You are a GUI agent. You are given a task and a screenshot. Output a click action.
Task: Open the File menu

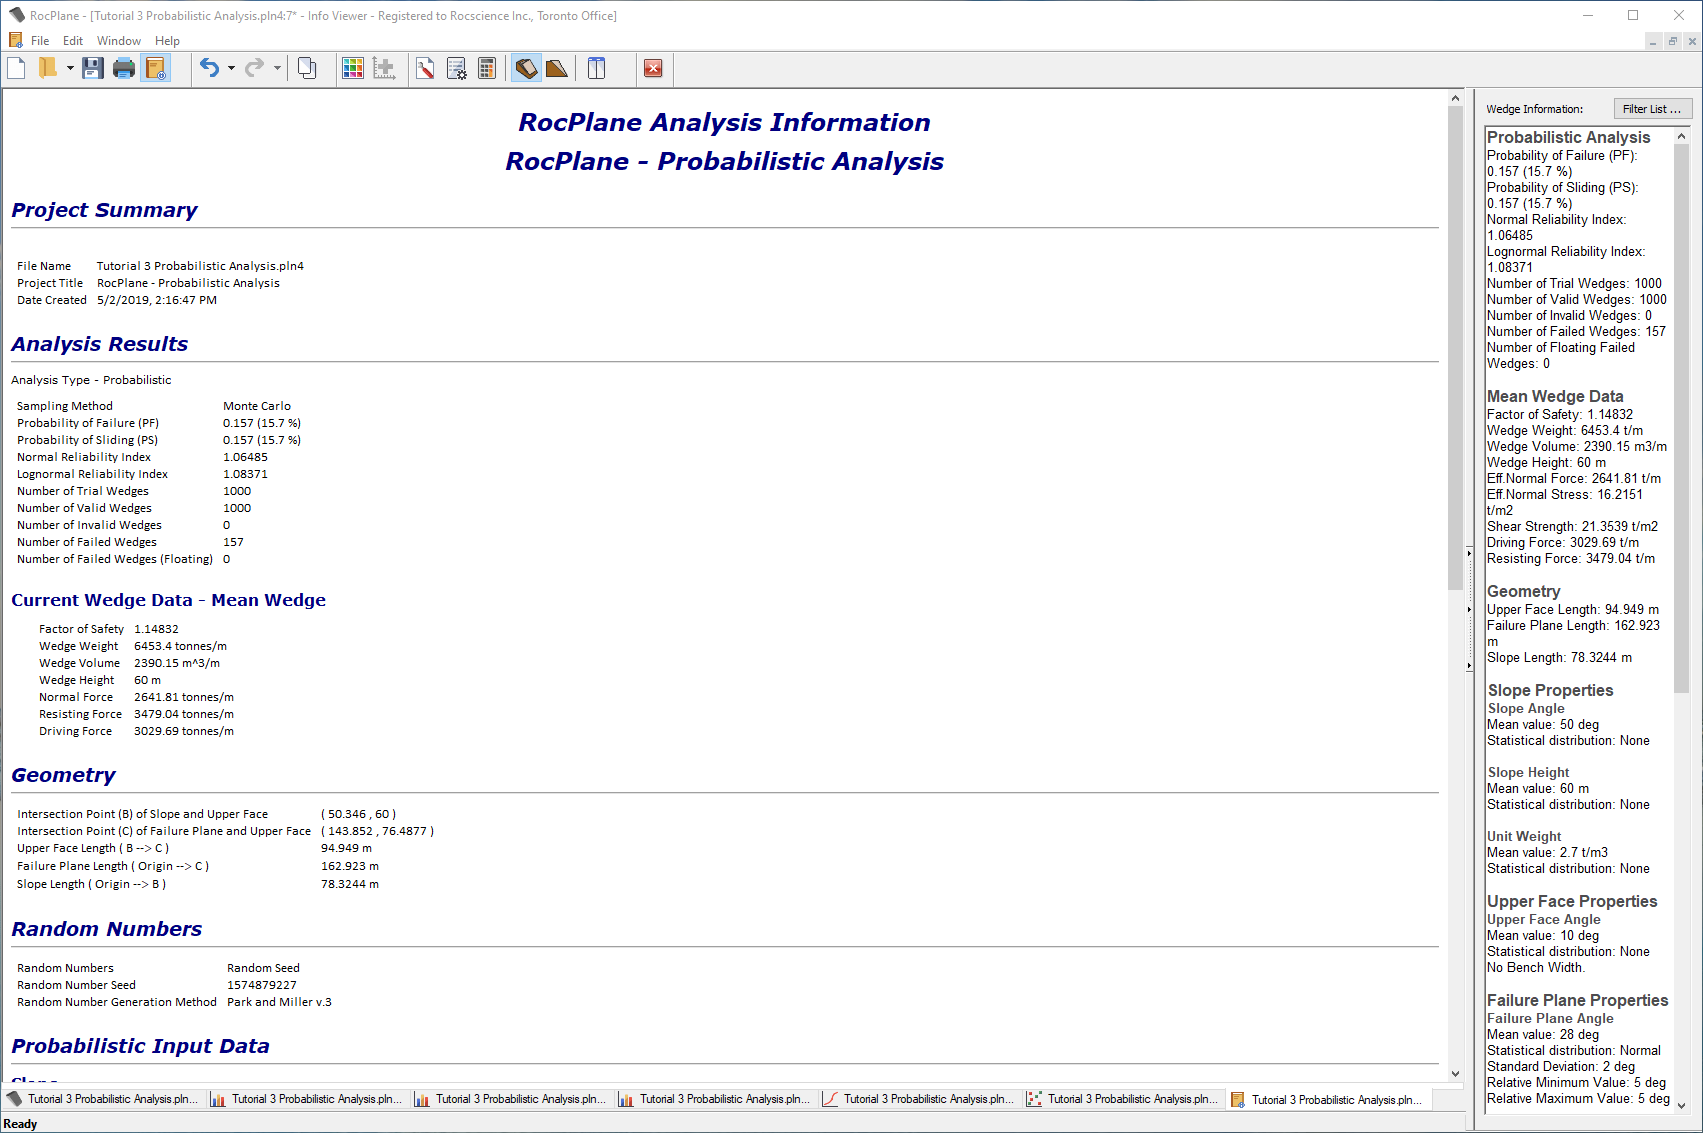(x=40, y=41)
